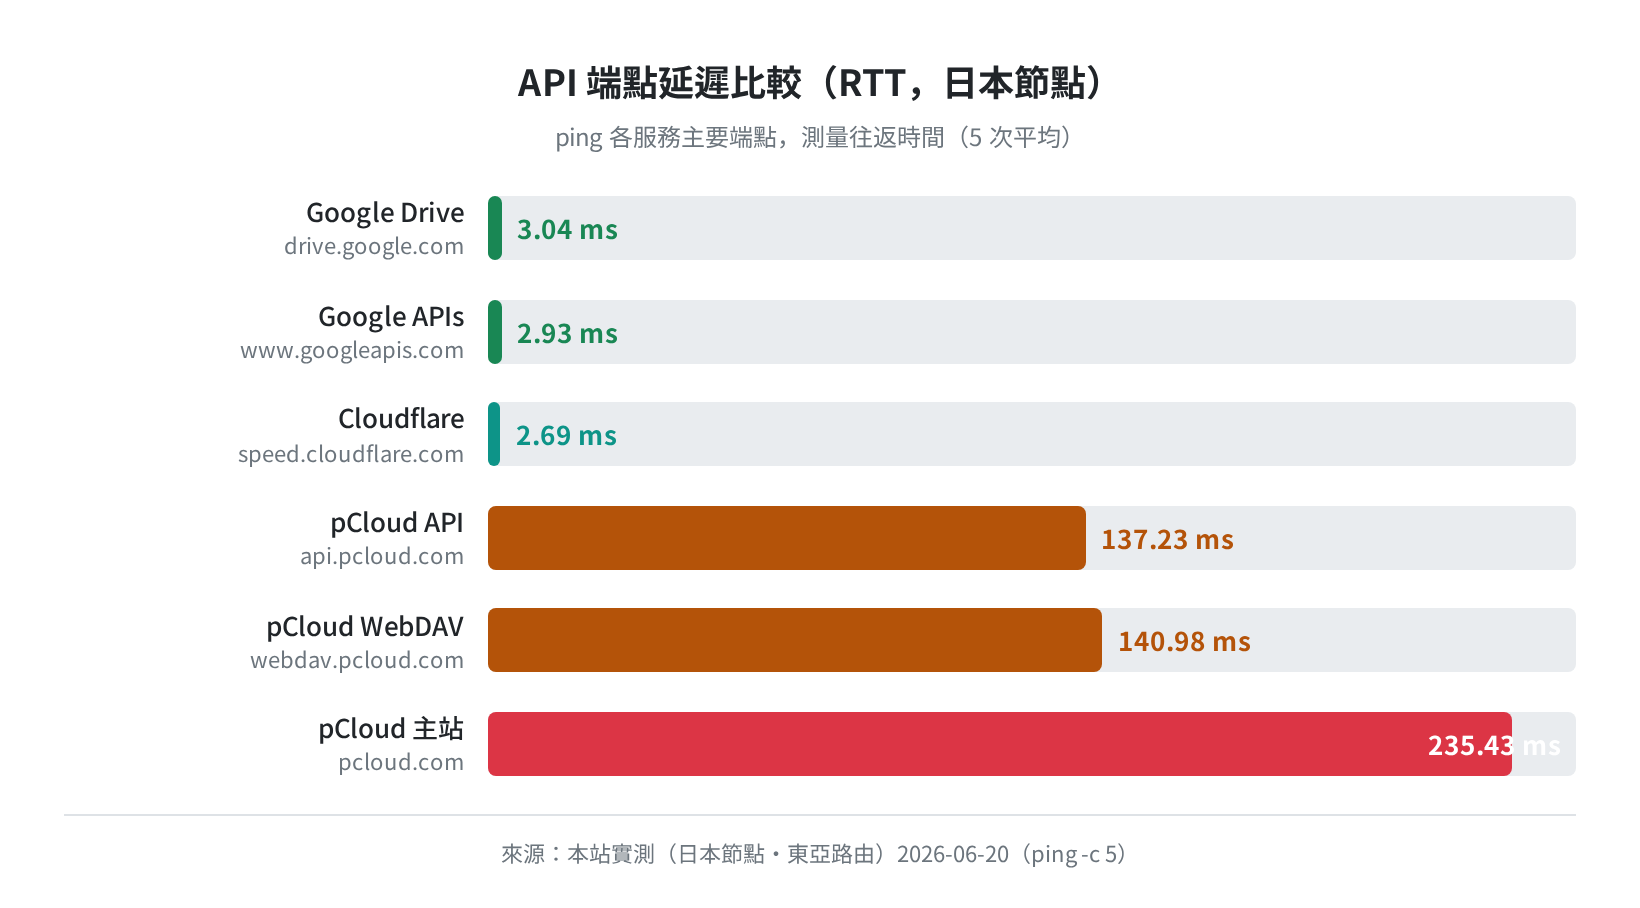This screenshot has height=908, width=1640.
Task: Click the 'webdav.pcloud.com' hostname text
Action: tap(357, 660)
